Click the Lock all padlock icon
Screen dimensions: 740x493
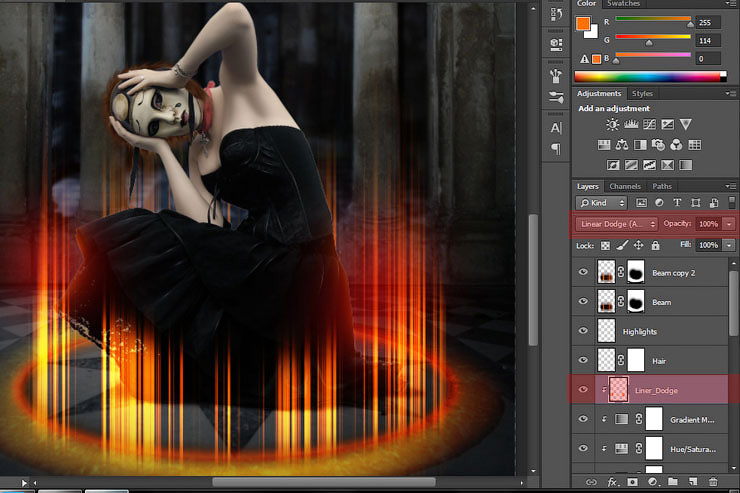point(655,245)
